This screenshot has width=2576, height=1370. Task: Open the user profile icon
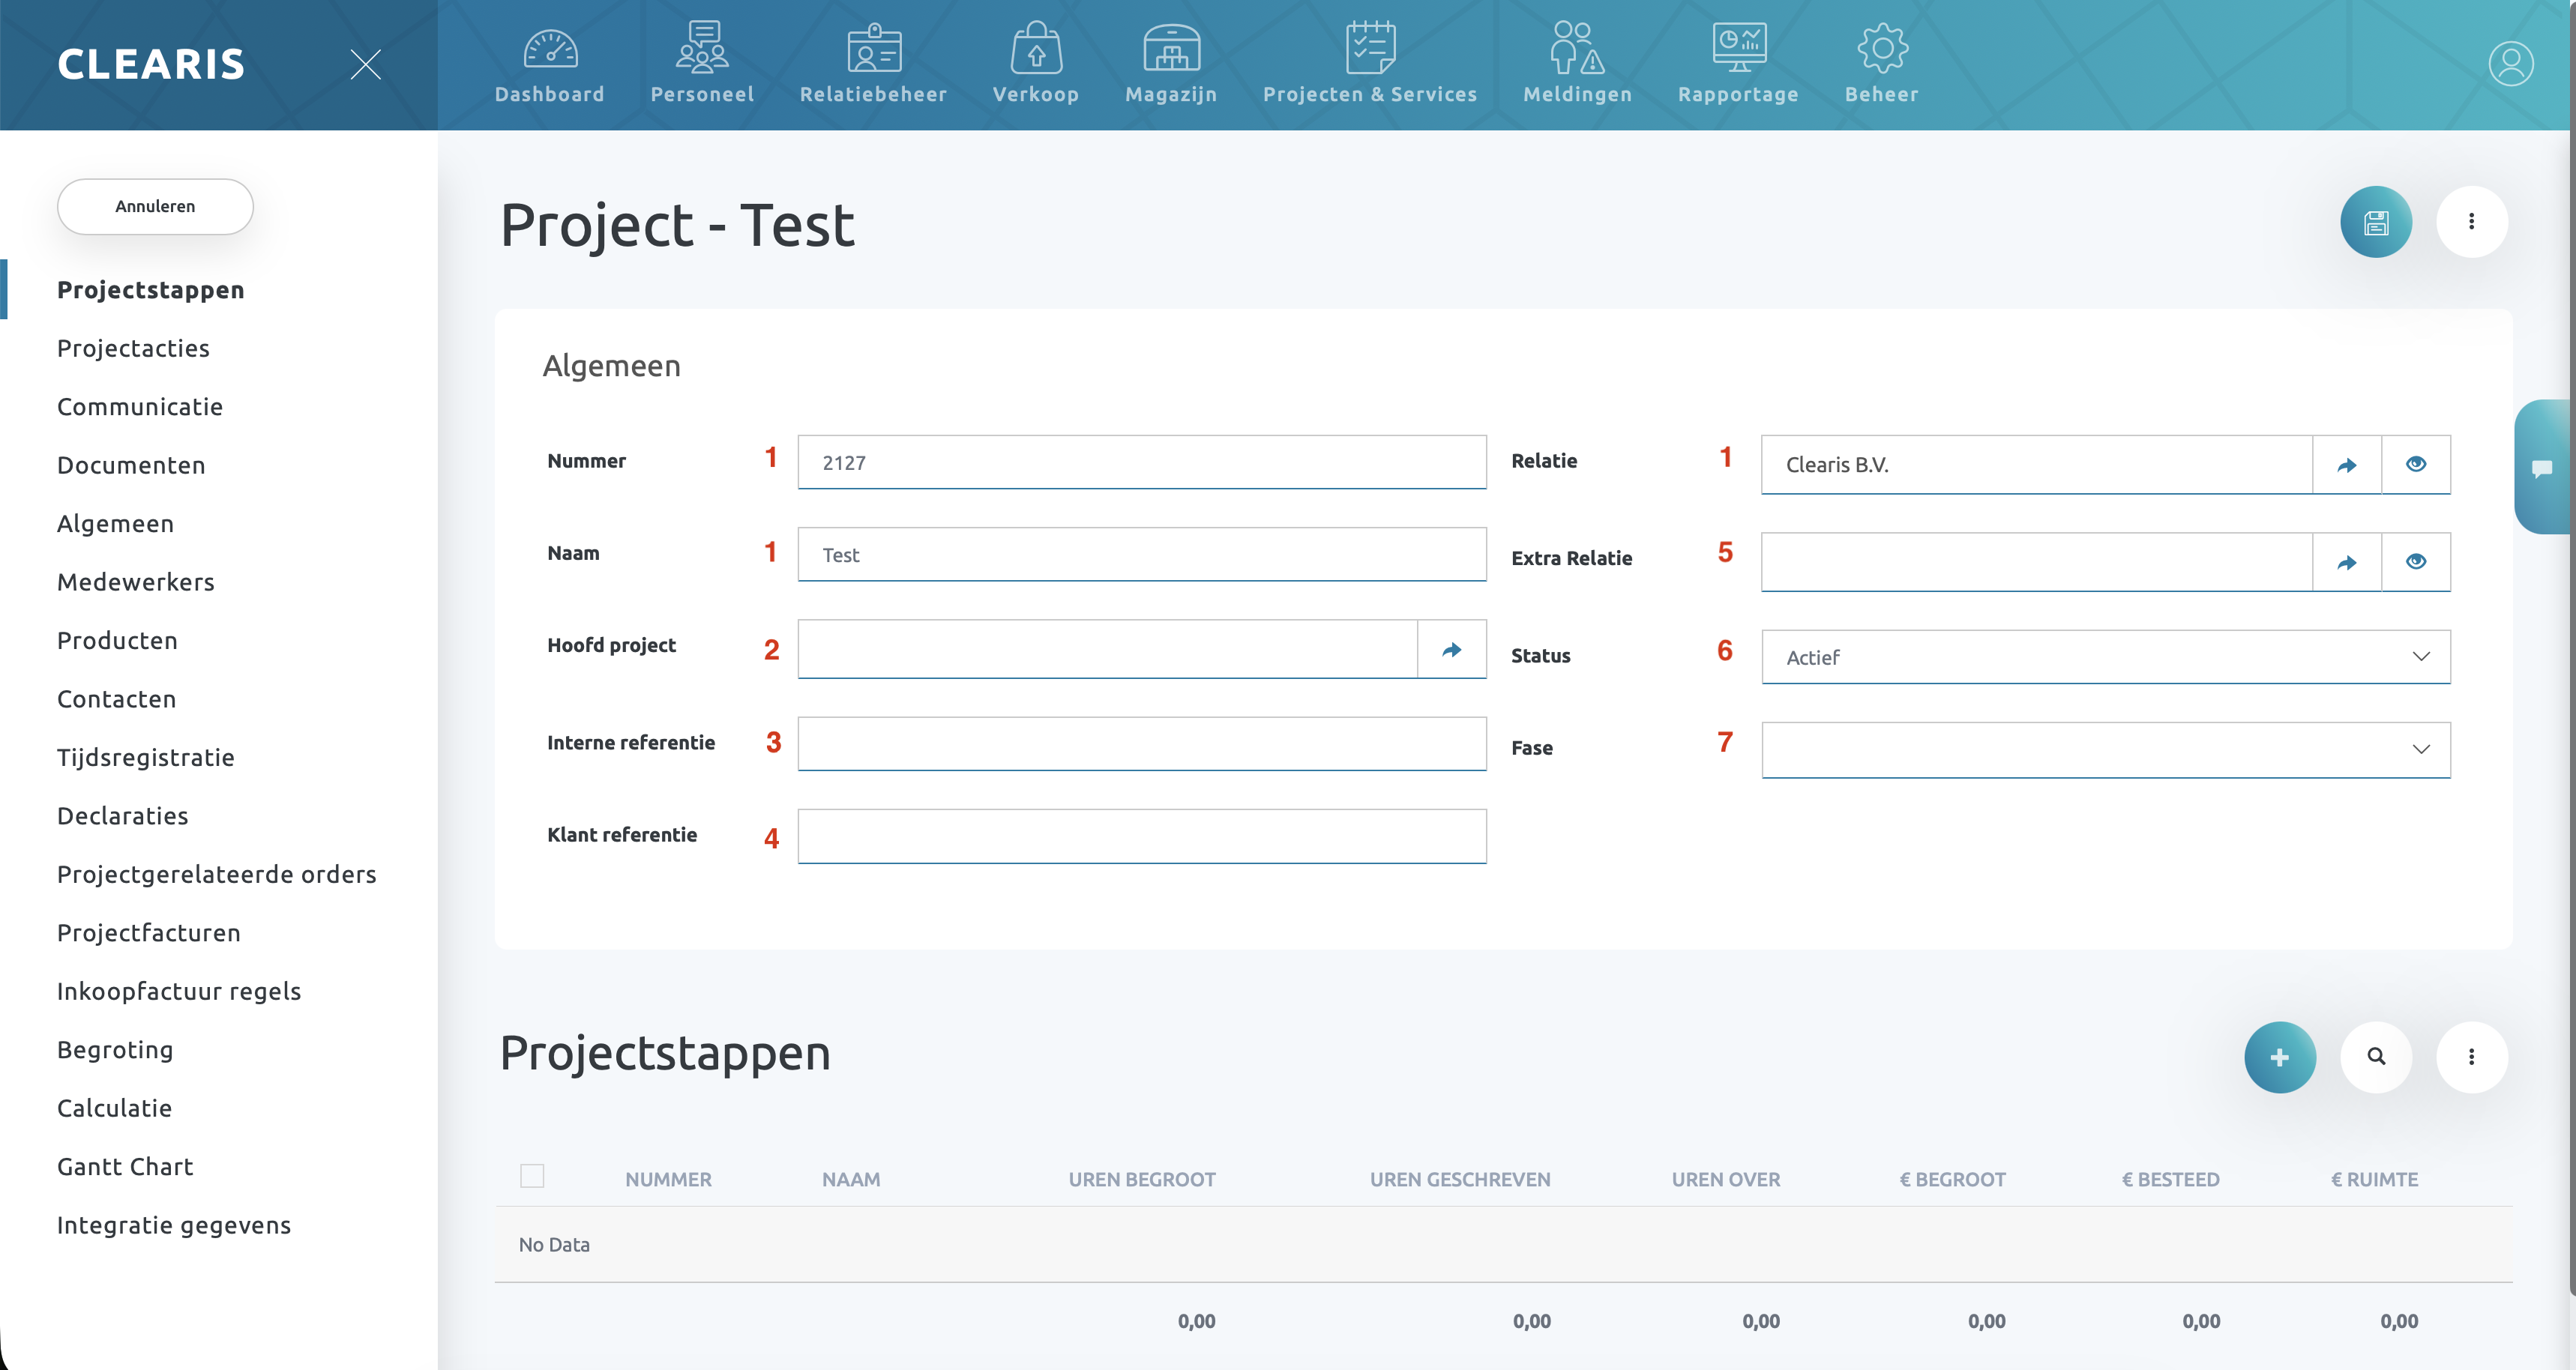[x=2510, y=63]
